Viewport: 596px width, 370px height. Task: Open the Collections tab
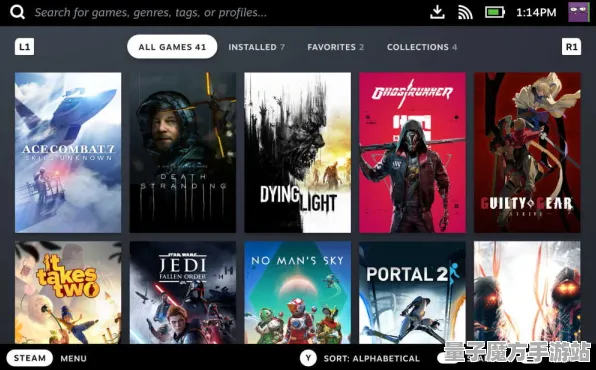tap(422, 47)
